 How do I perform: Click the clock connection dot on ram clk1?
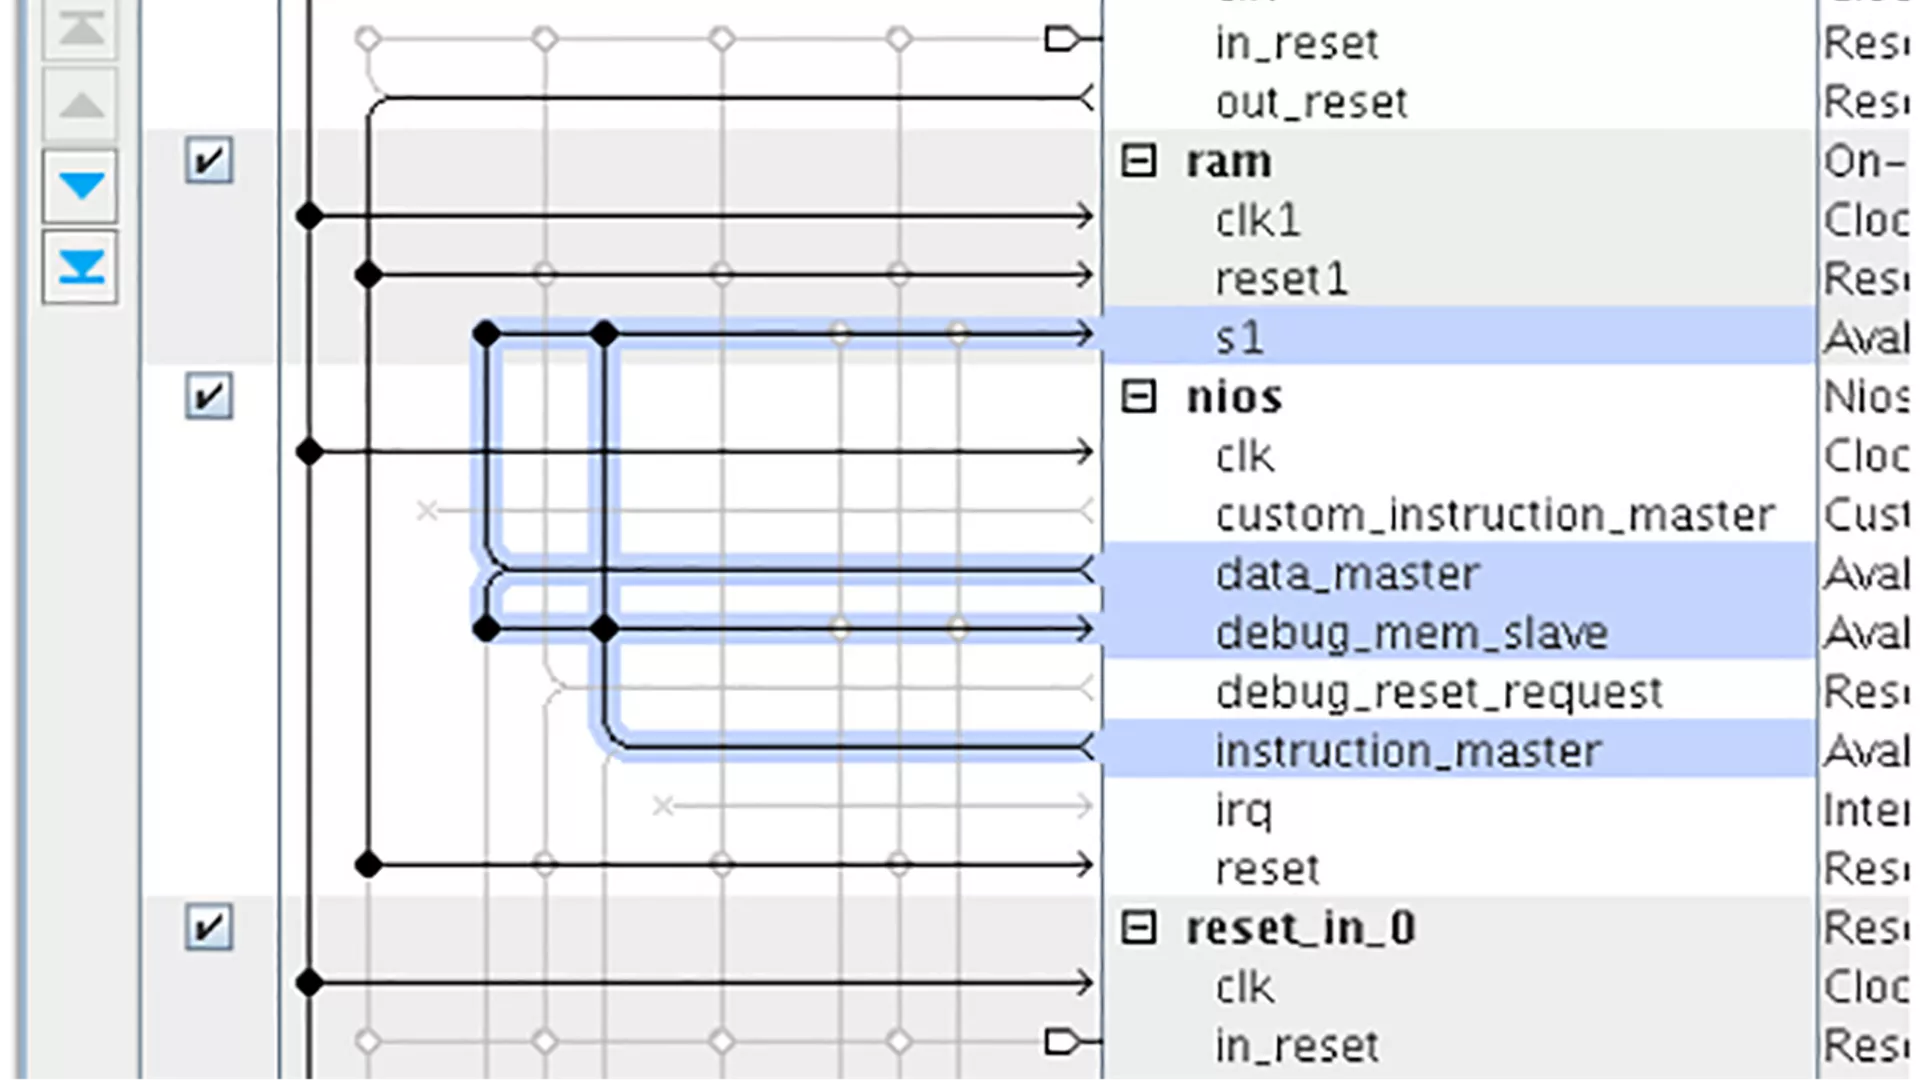coord(310,215)
